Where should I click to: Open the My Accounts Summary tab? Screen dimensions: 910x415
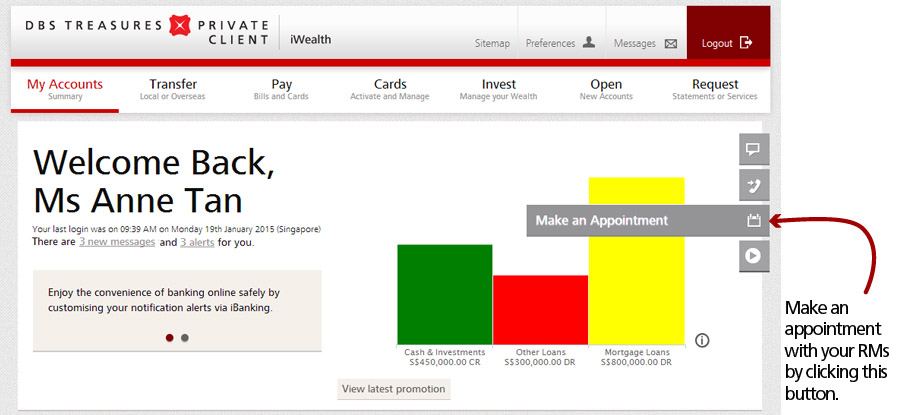point(65,89)
